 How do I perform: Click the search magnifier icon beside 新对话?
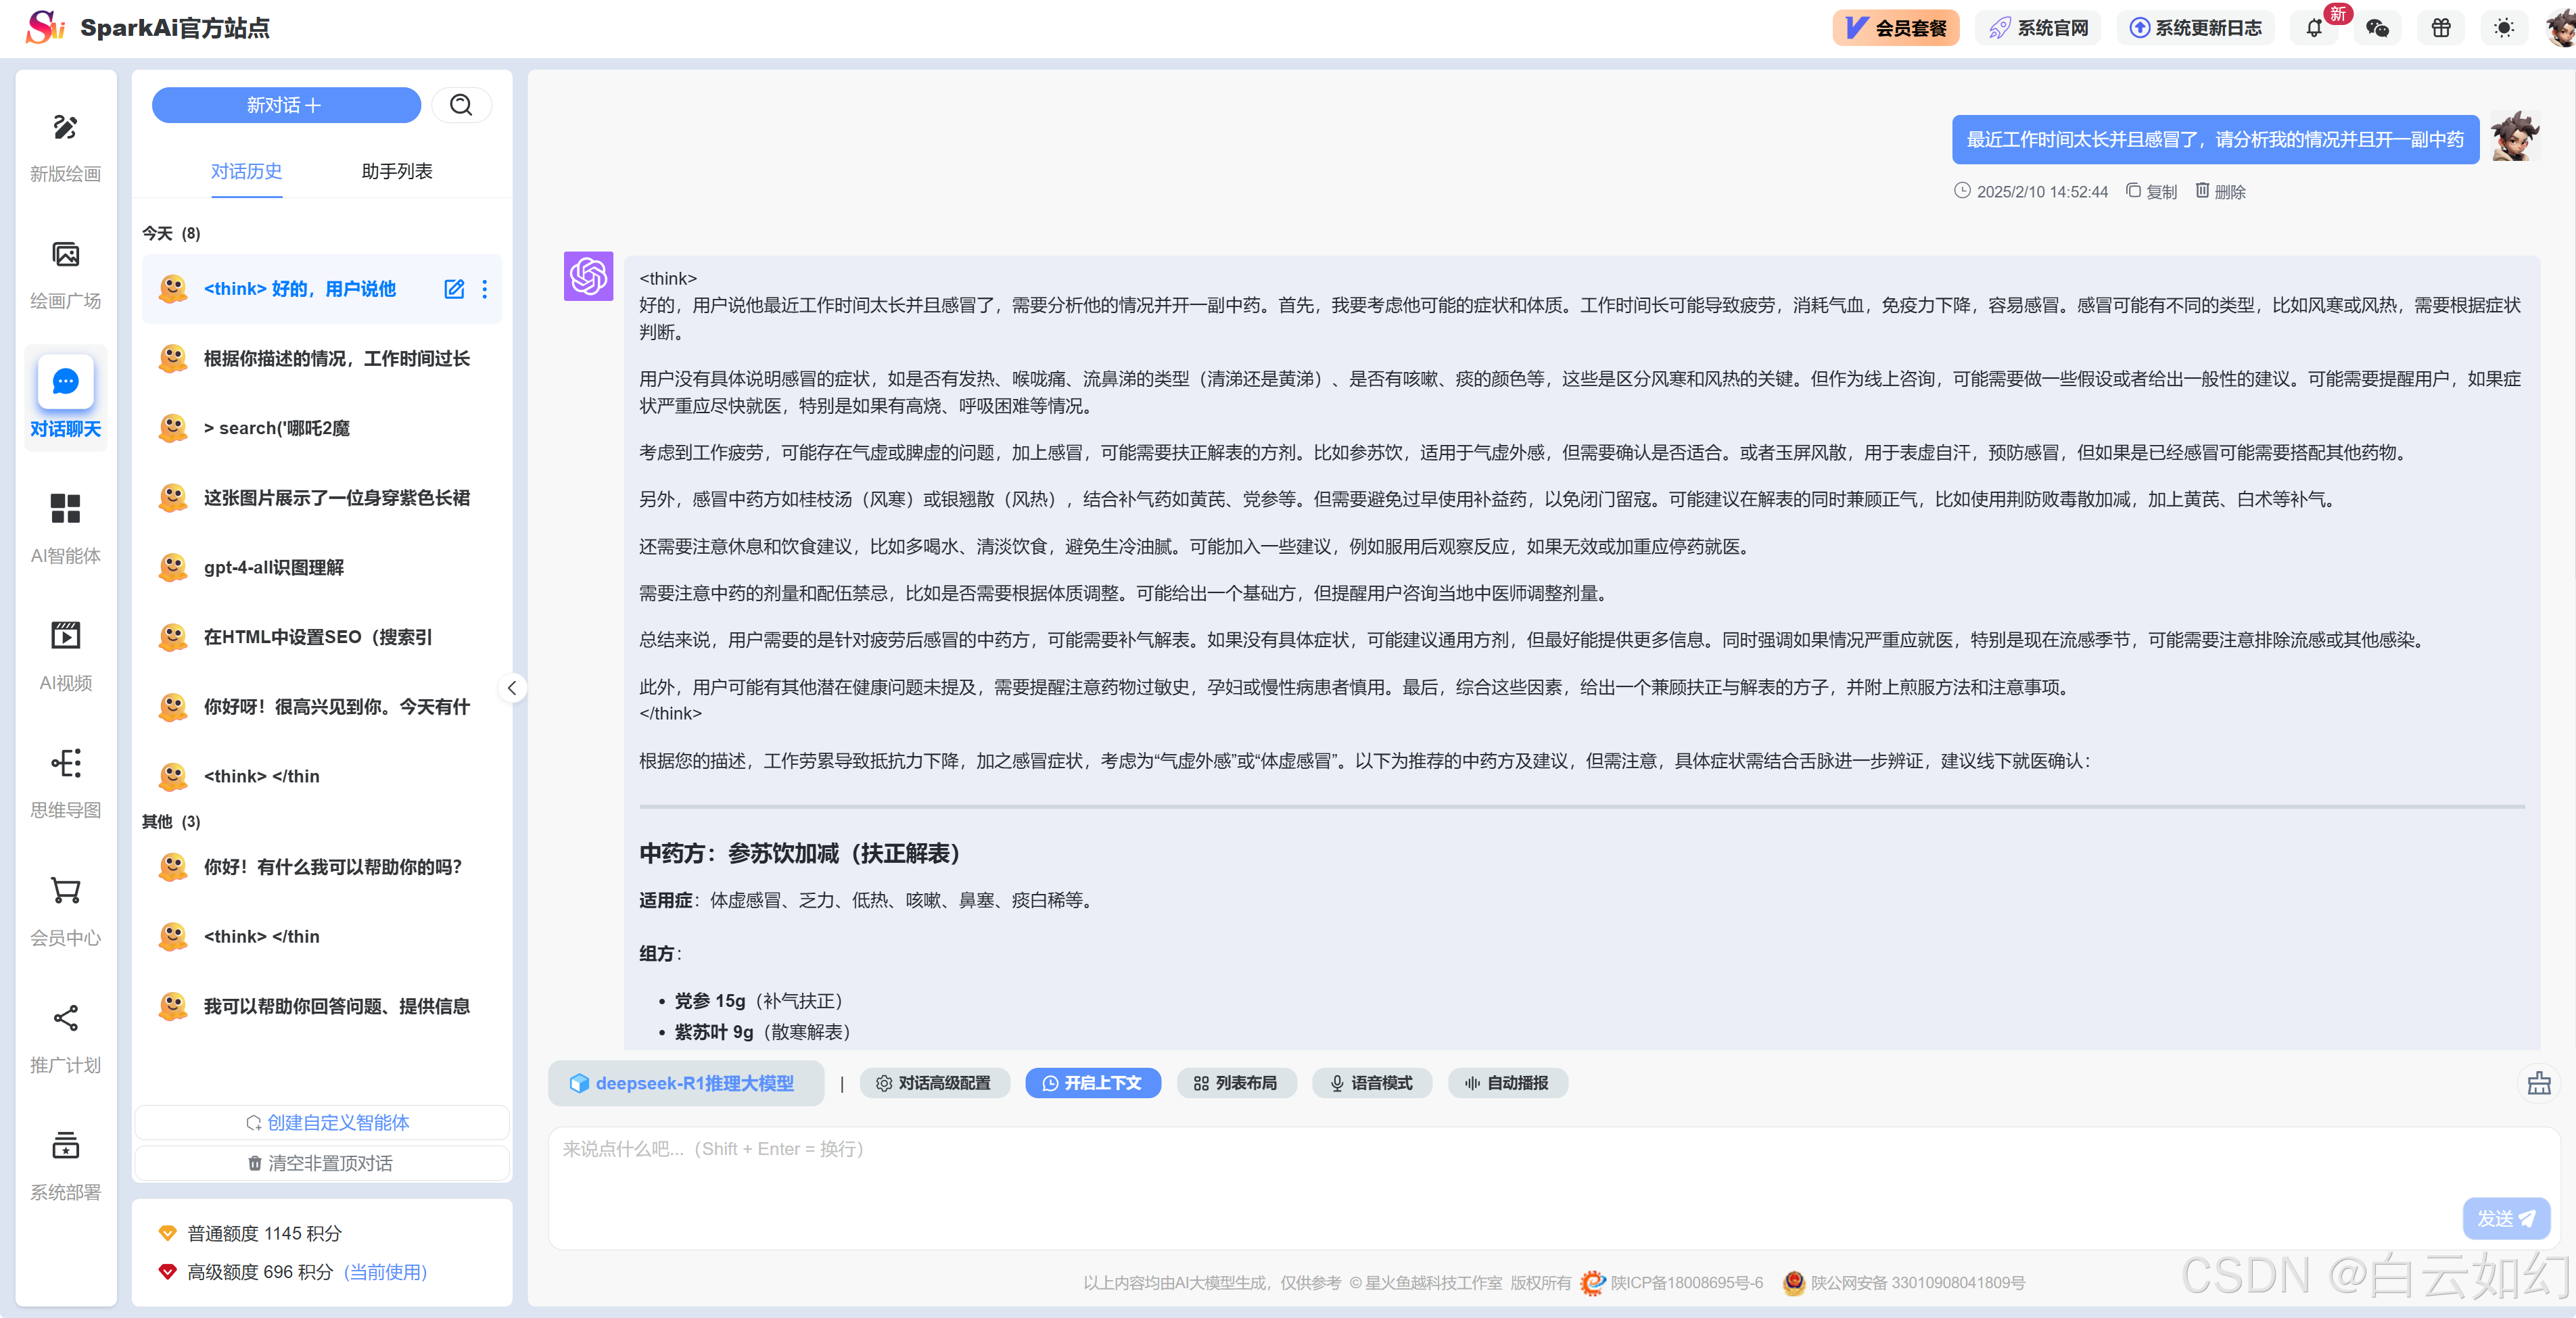pyautogui.click(x=461, y=105)
